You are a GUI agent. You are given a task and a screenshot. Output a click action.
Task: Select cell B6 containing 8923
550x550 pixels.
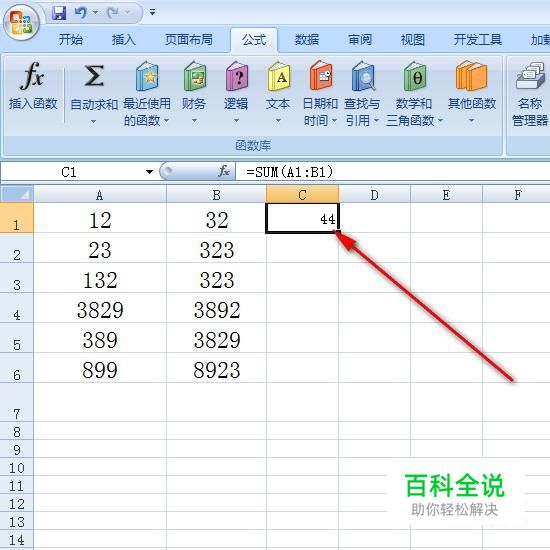point(216,368)
